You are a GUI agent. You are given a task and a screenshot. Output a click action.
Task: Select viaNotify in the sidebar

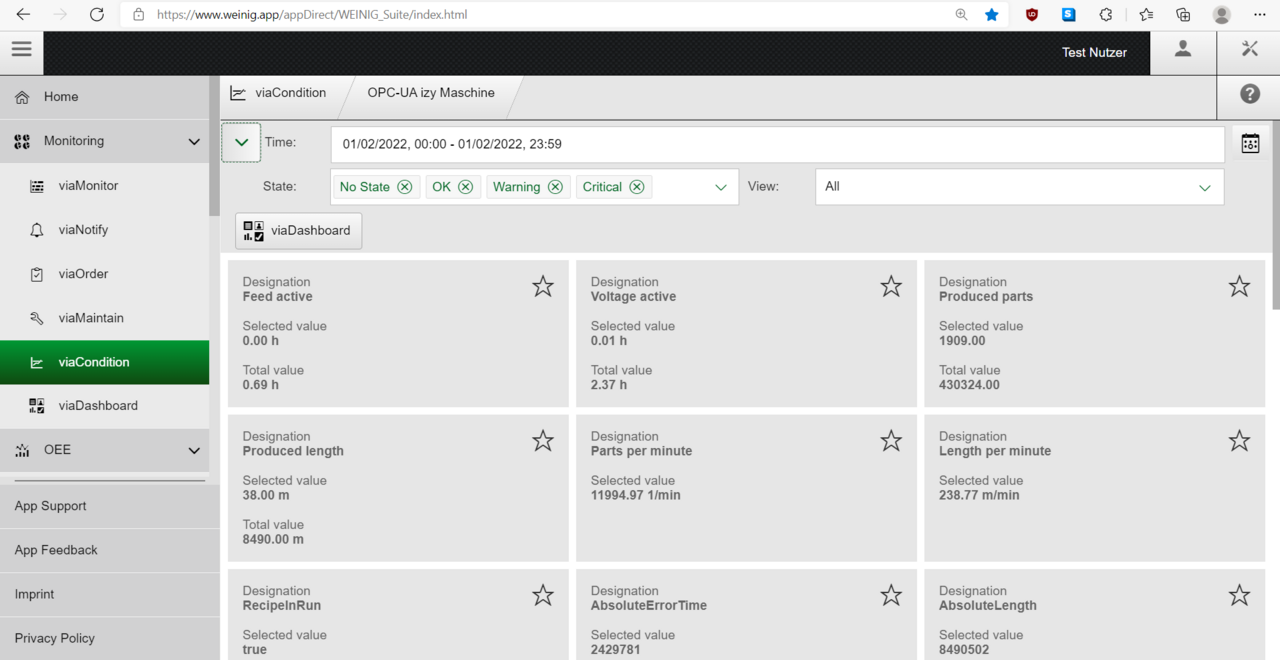(104, 230)
